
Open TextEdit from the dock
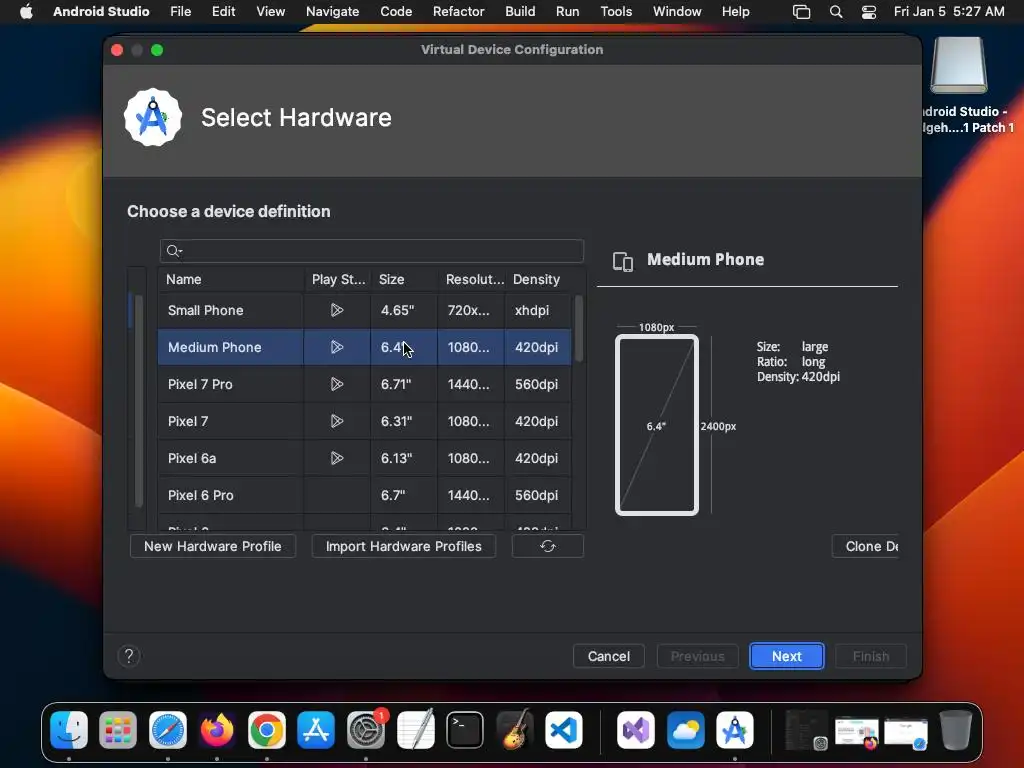tap(415, 729)
